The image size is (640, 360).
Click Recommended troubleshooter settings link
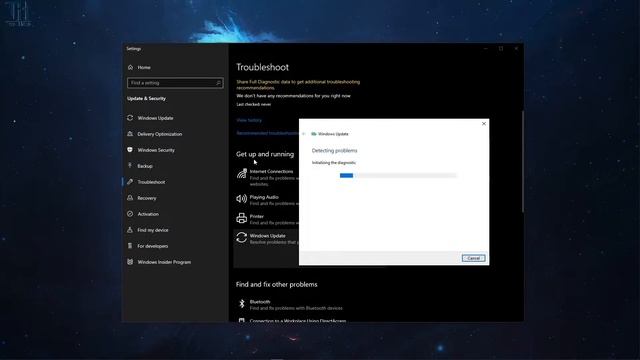click(267, 133)
